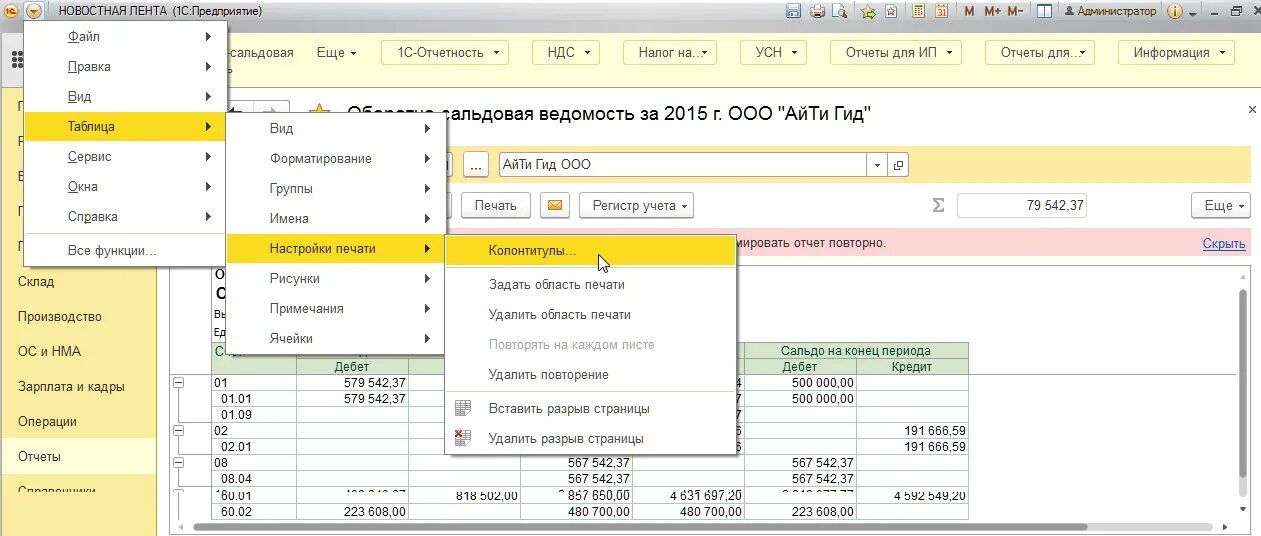Viewport: 1261px width, 536px height.
Task: Collapse group for account 01
Action: pyautogui.click(x=179, y=383)
